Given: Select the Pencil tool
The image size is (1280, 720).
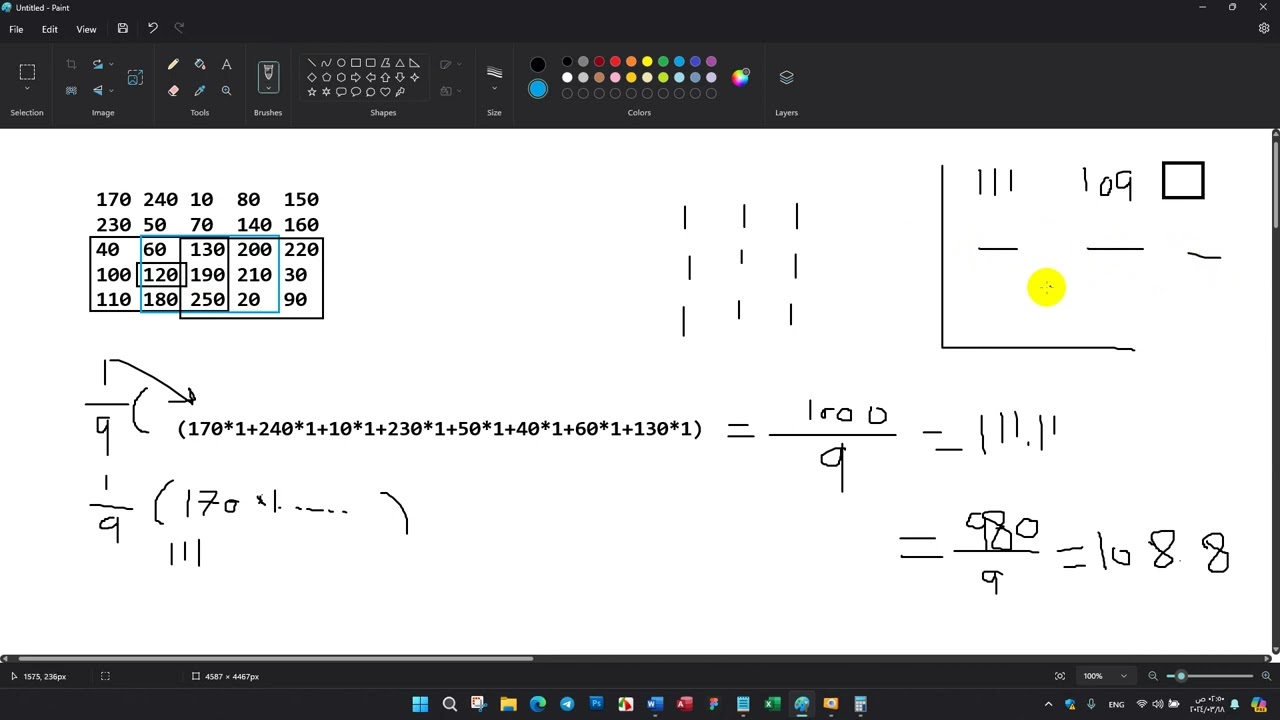Looking at the screenshot, I should (x=173, y=65).
